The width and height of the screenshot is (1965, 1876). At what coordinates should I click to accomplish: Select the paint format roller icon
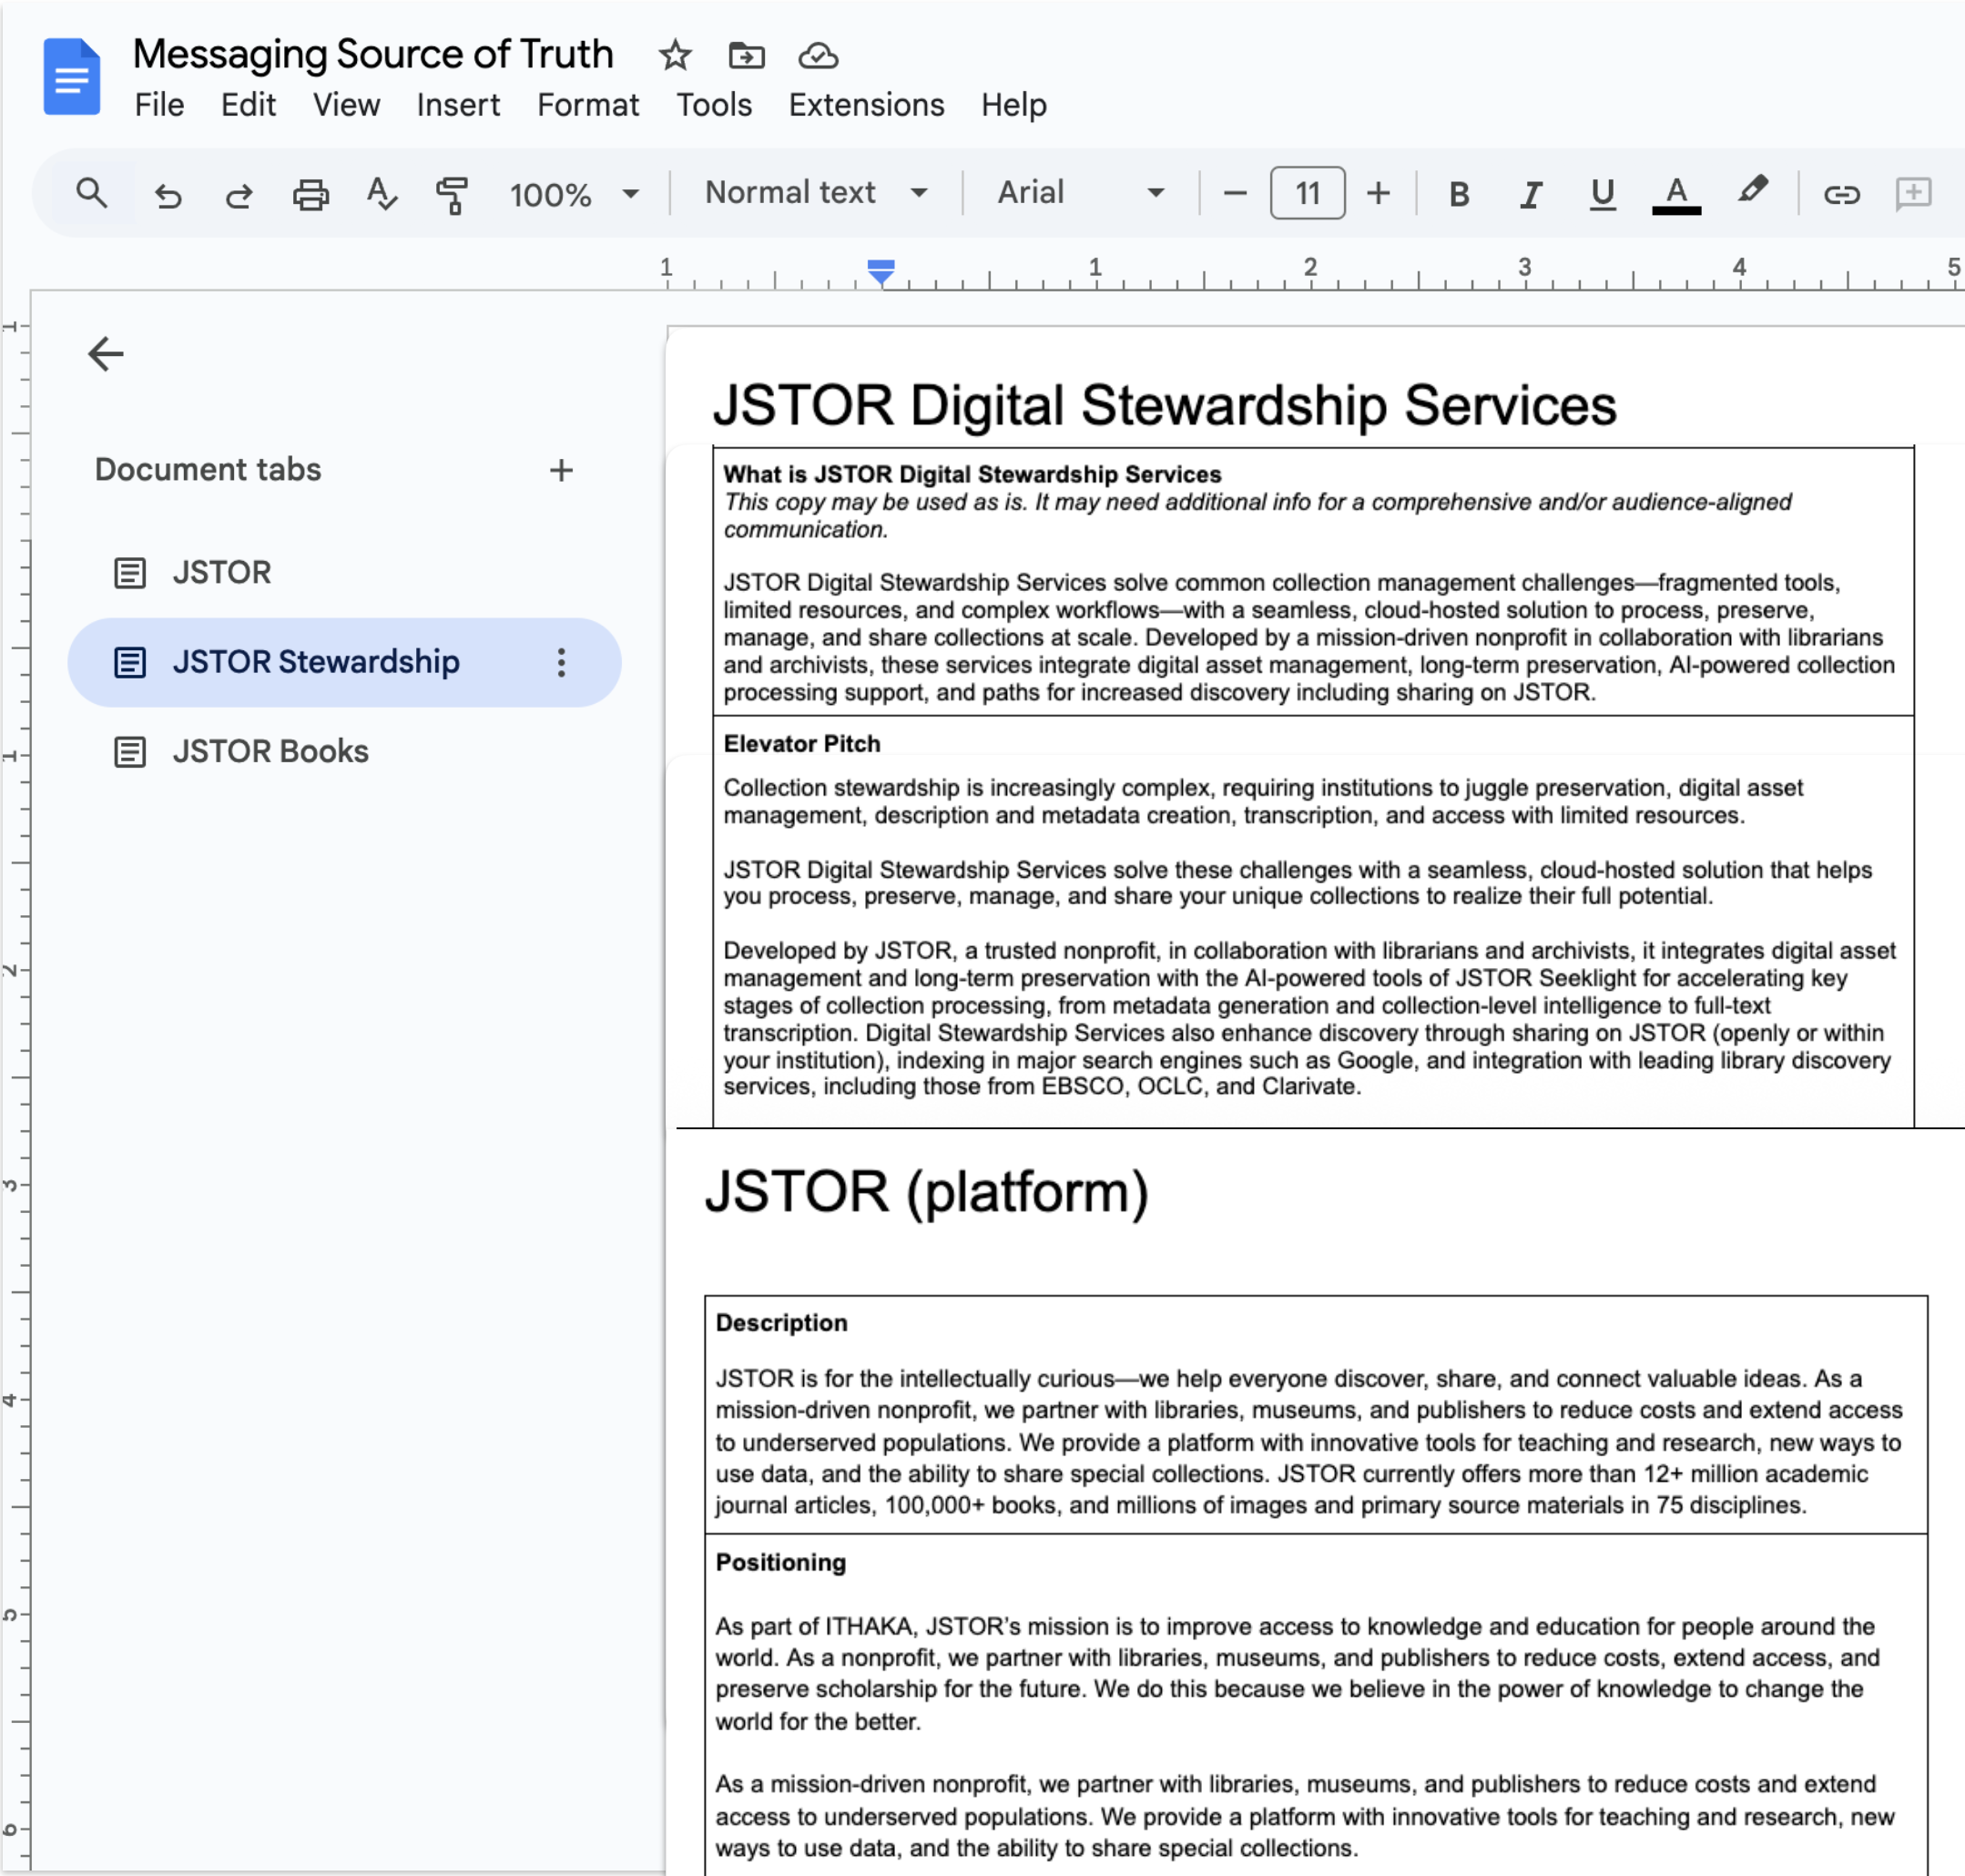click(452, 194)
